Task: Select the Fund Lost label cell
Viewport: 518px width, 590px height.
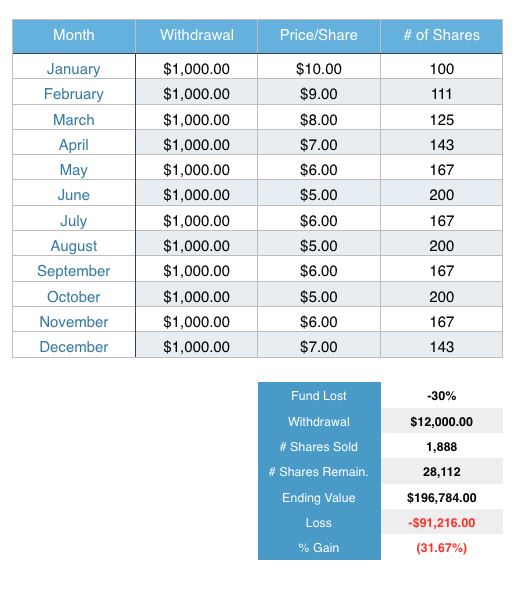Action: [319, 395]
